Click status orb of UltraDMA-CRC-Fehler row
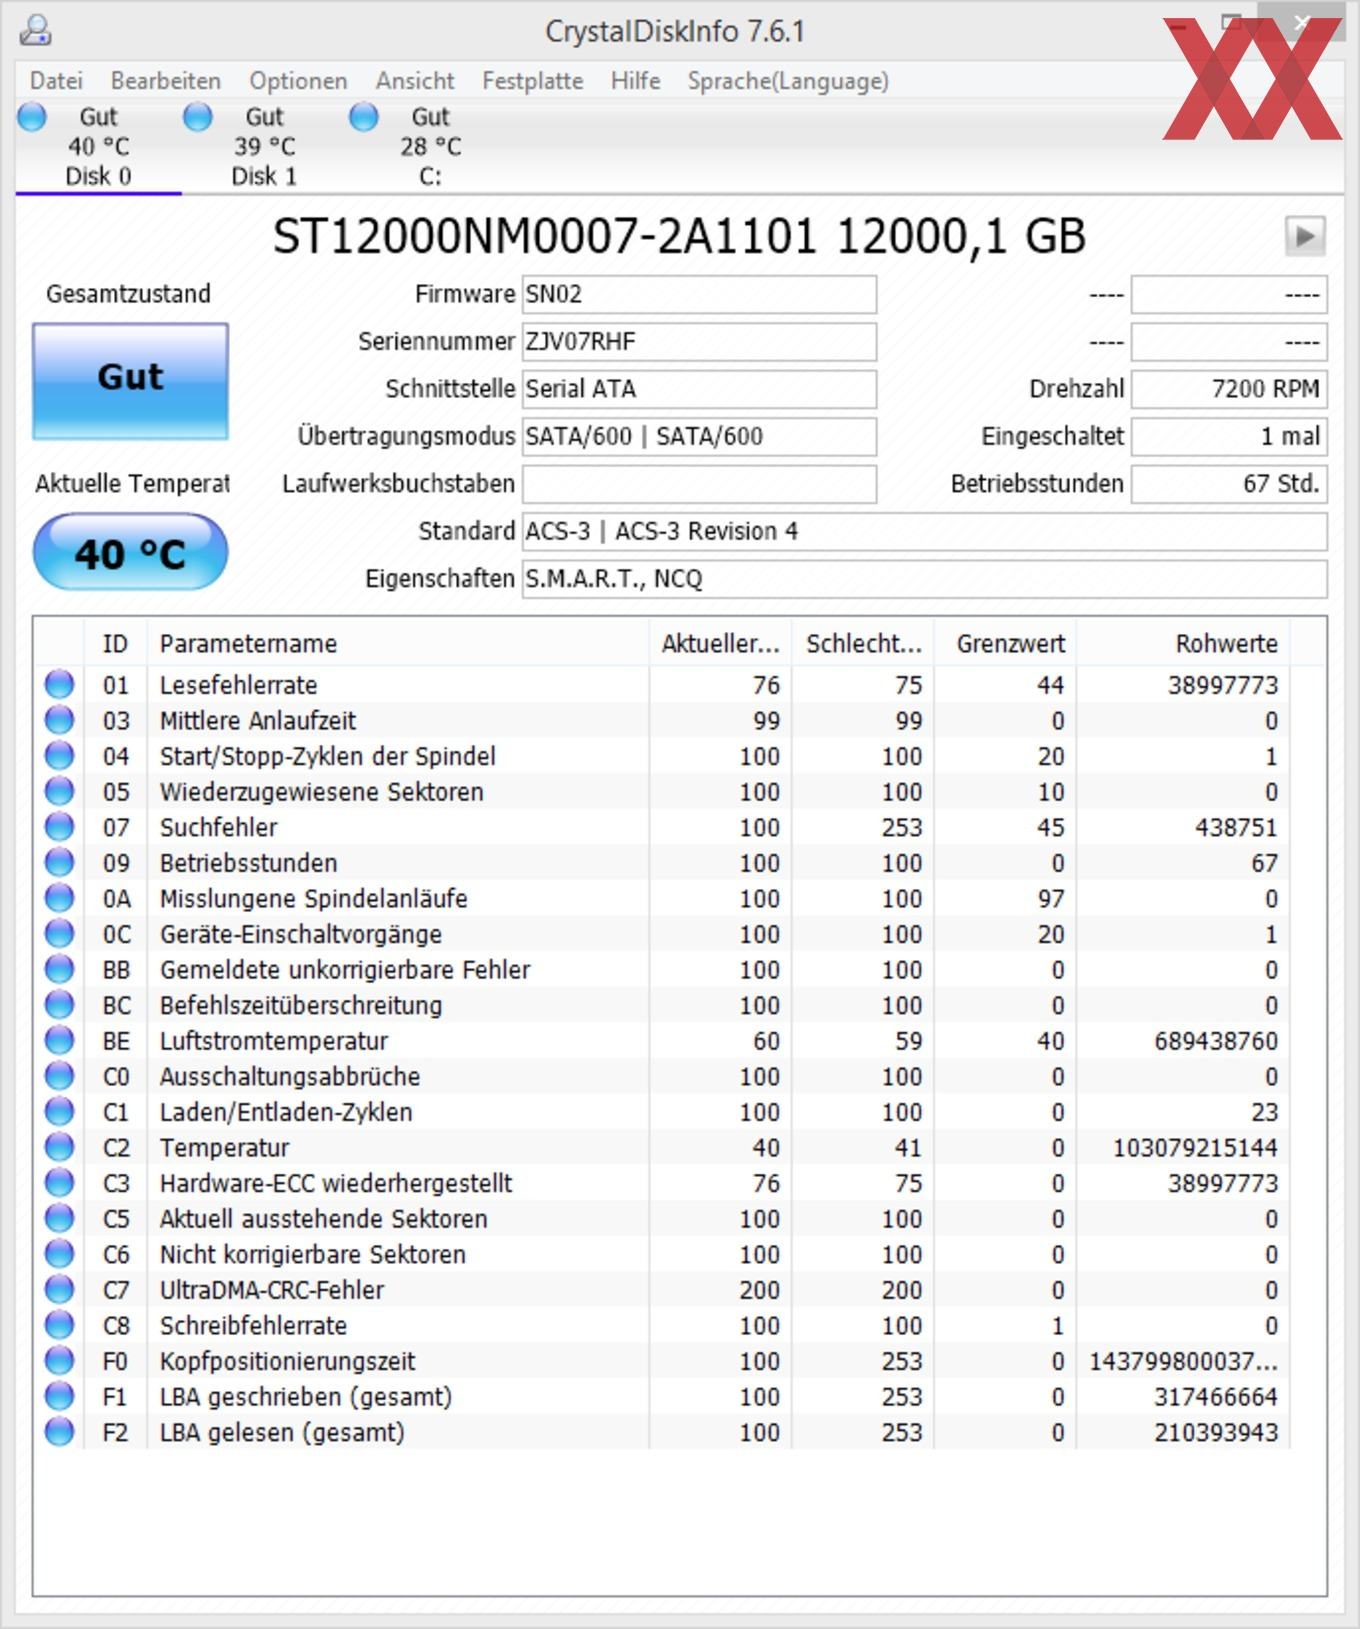This screenshot has height=1629, width=1360. 60,1290
